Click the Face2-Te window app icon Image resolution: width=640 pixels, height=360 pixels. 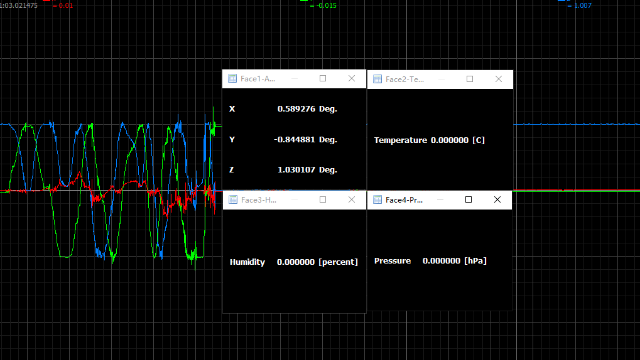pos(378,79)
